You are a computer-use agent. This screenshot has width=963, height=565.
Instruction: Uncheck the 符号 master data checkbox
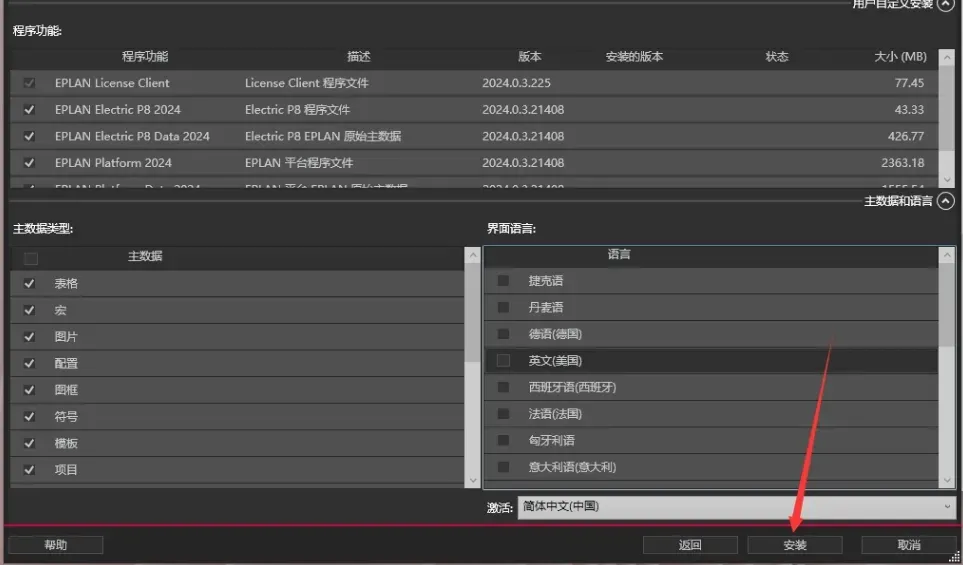(29, 416)
